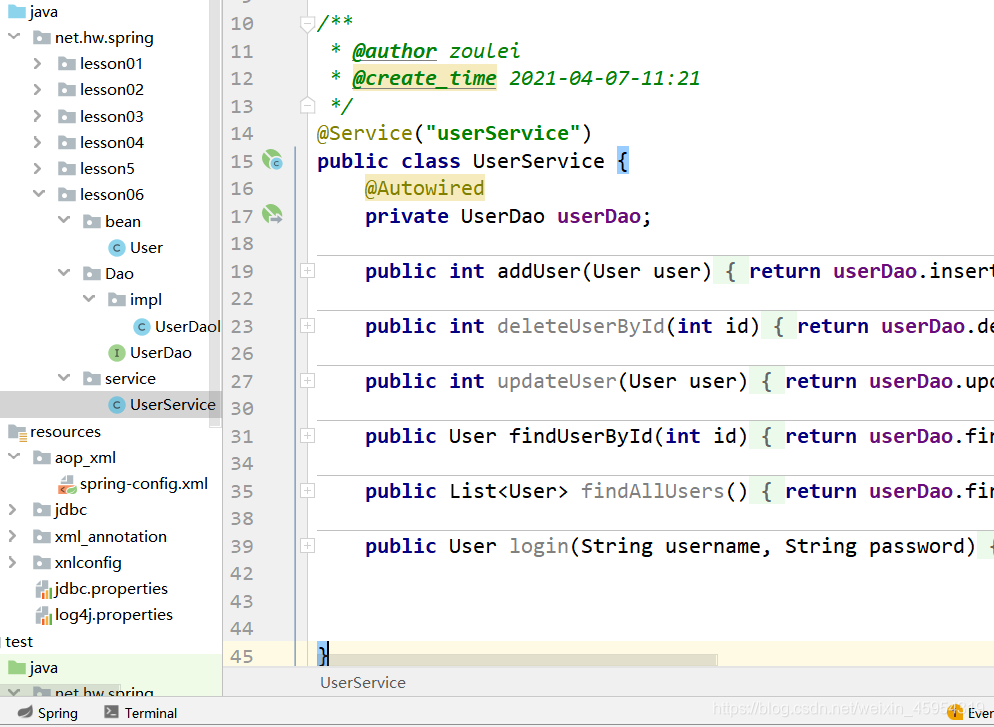The width and height of the screenshot is (994, 727).
Task: Expand the lesson02 package node
Action: click(37, 90)
